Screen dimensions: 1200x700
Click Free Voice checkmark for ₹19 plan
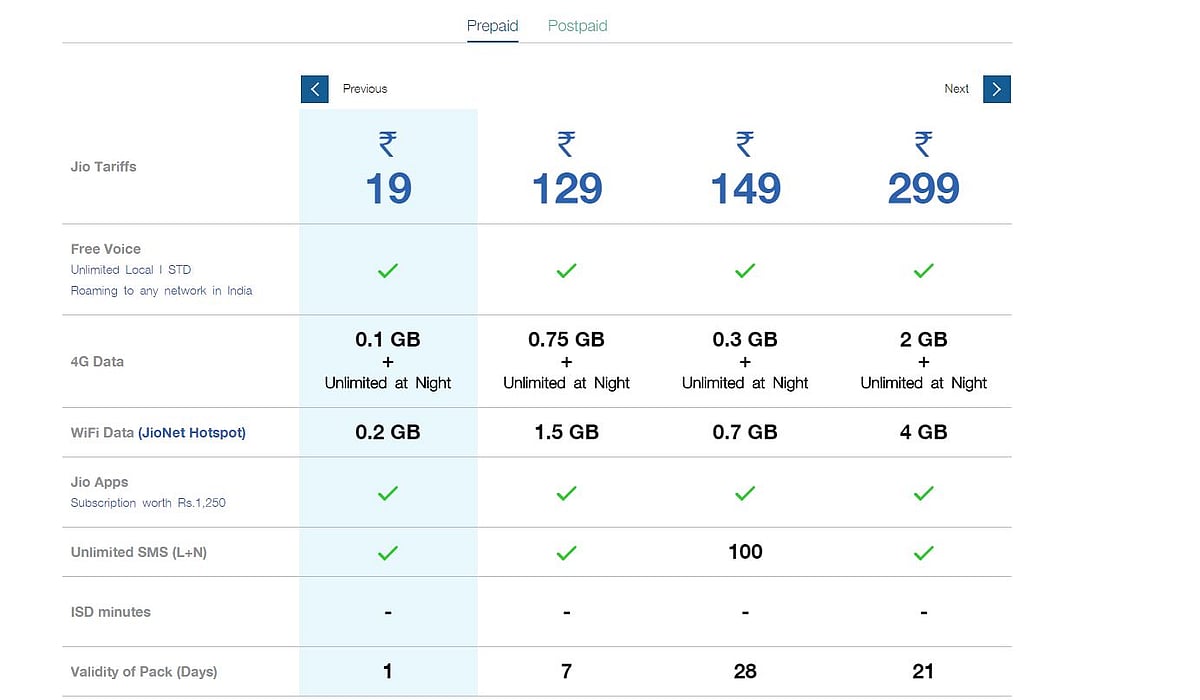388,270
